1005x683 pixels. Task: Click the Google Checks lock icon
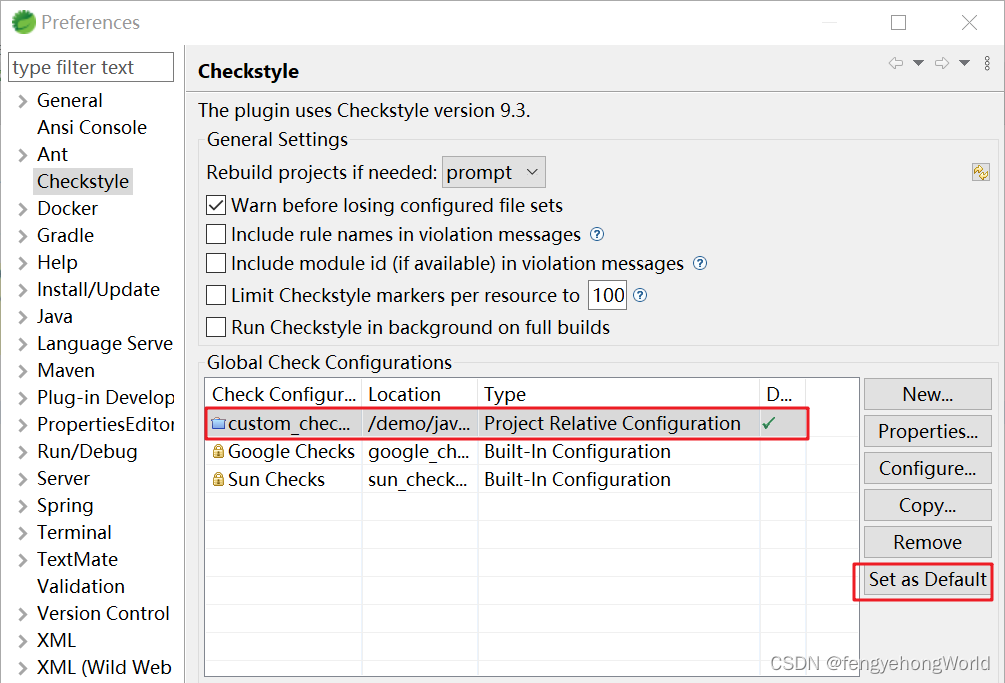coord(219,452)
